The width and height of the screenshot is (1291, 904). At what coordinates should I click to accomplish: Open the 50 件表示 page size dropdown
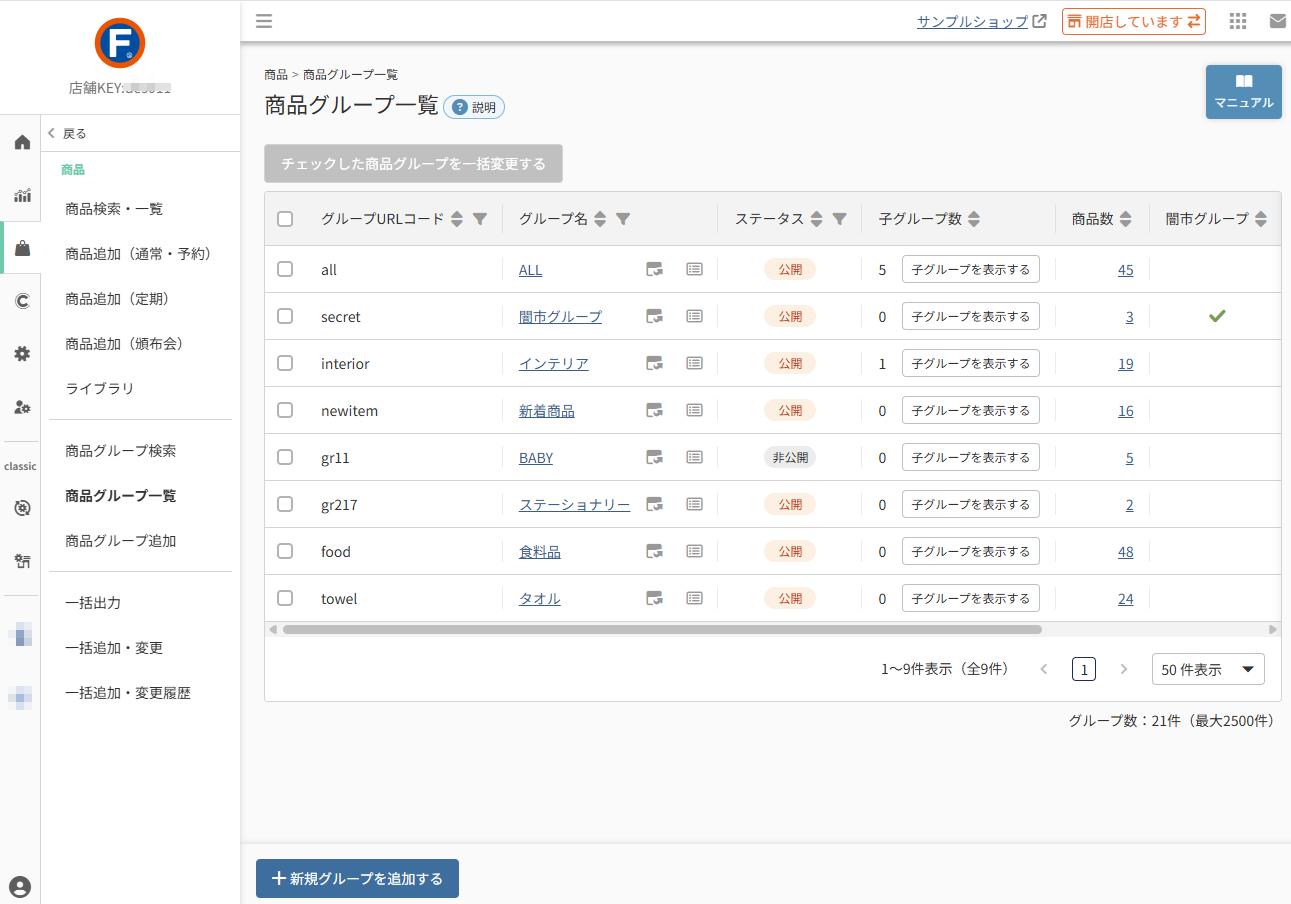coord(1208,670)
